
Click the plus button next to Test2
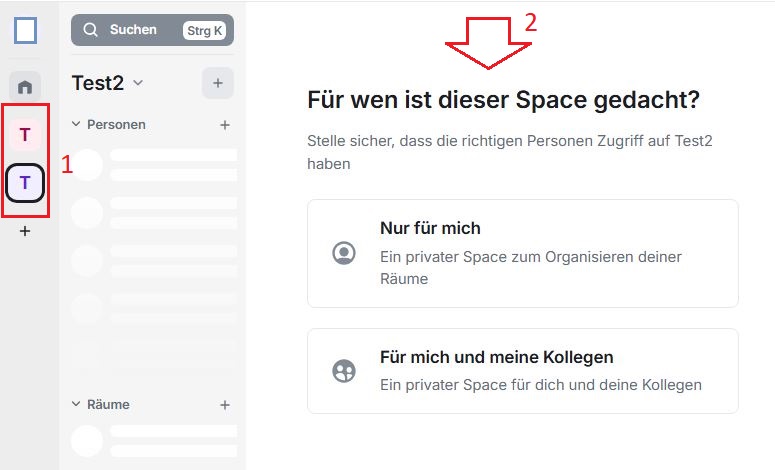point(218,83)
